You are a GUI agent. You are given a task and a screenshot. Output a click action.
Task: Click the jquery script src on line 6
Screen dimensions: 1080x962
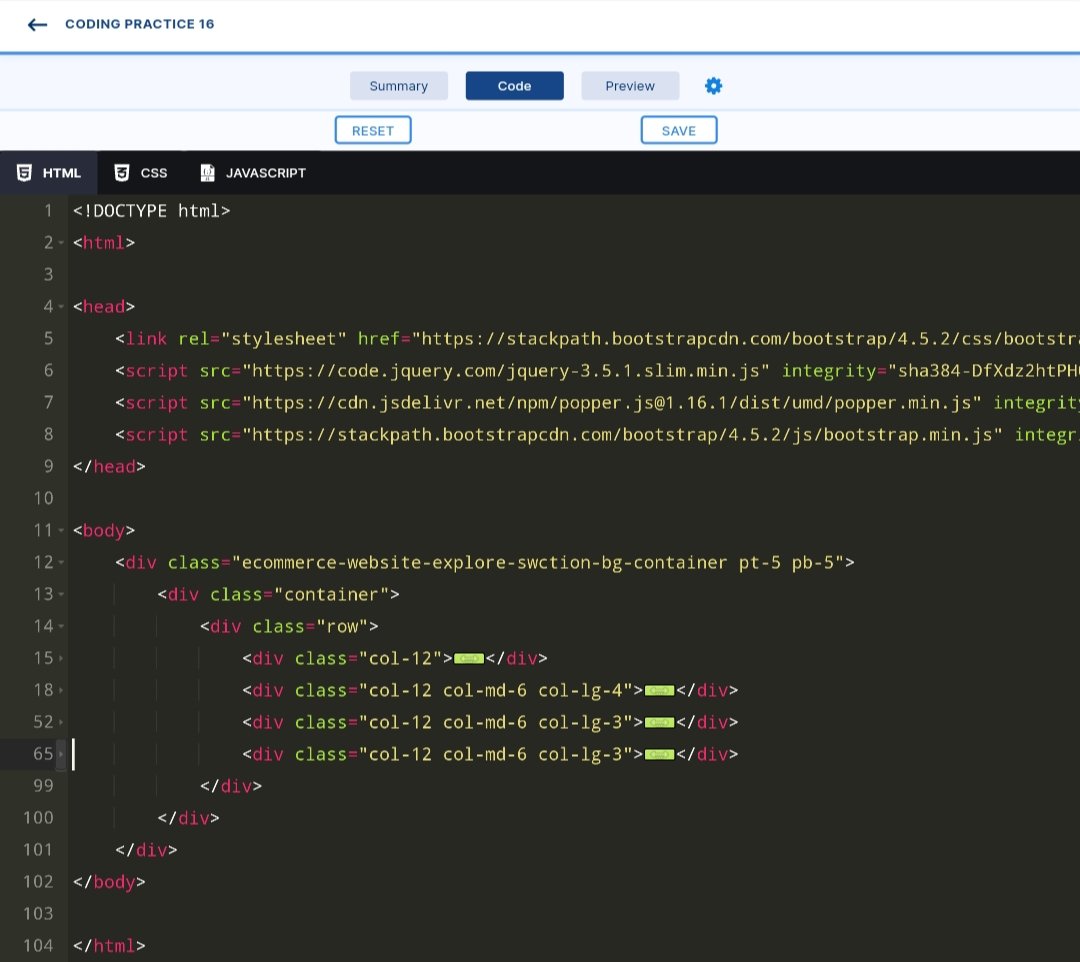point(506,370)
